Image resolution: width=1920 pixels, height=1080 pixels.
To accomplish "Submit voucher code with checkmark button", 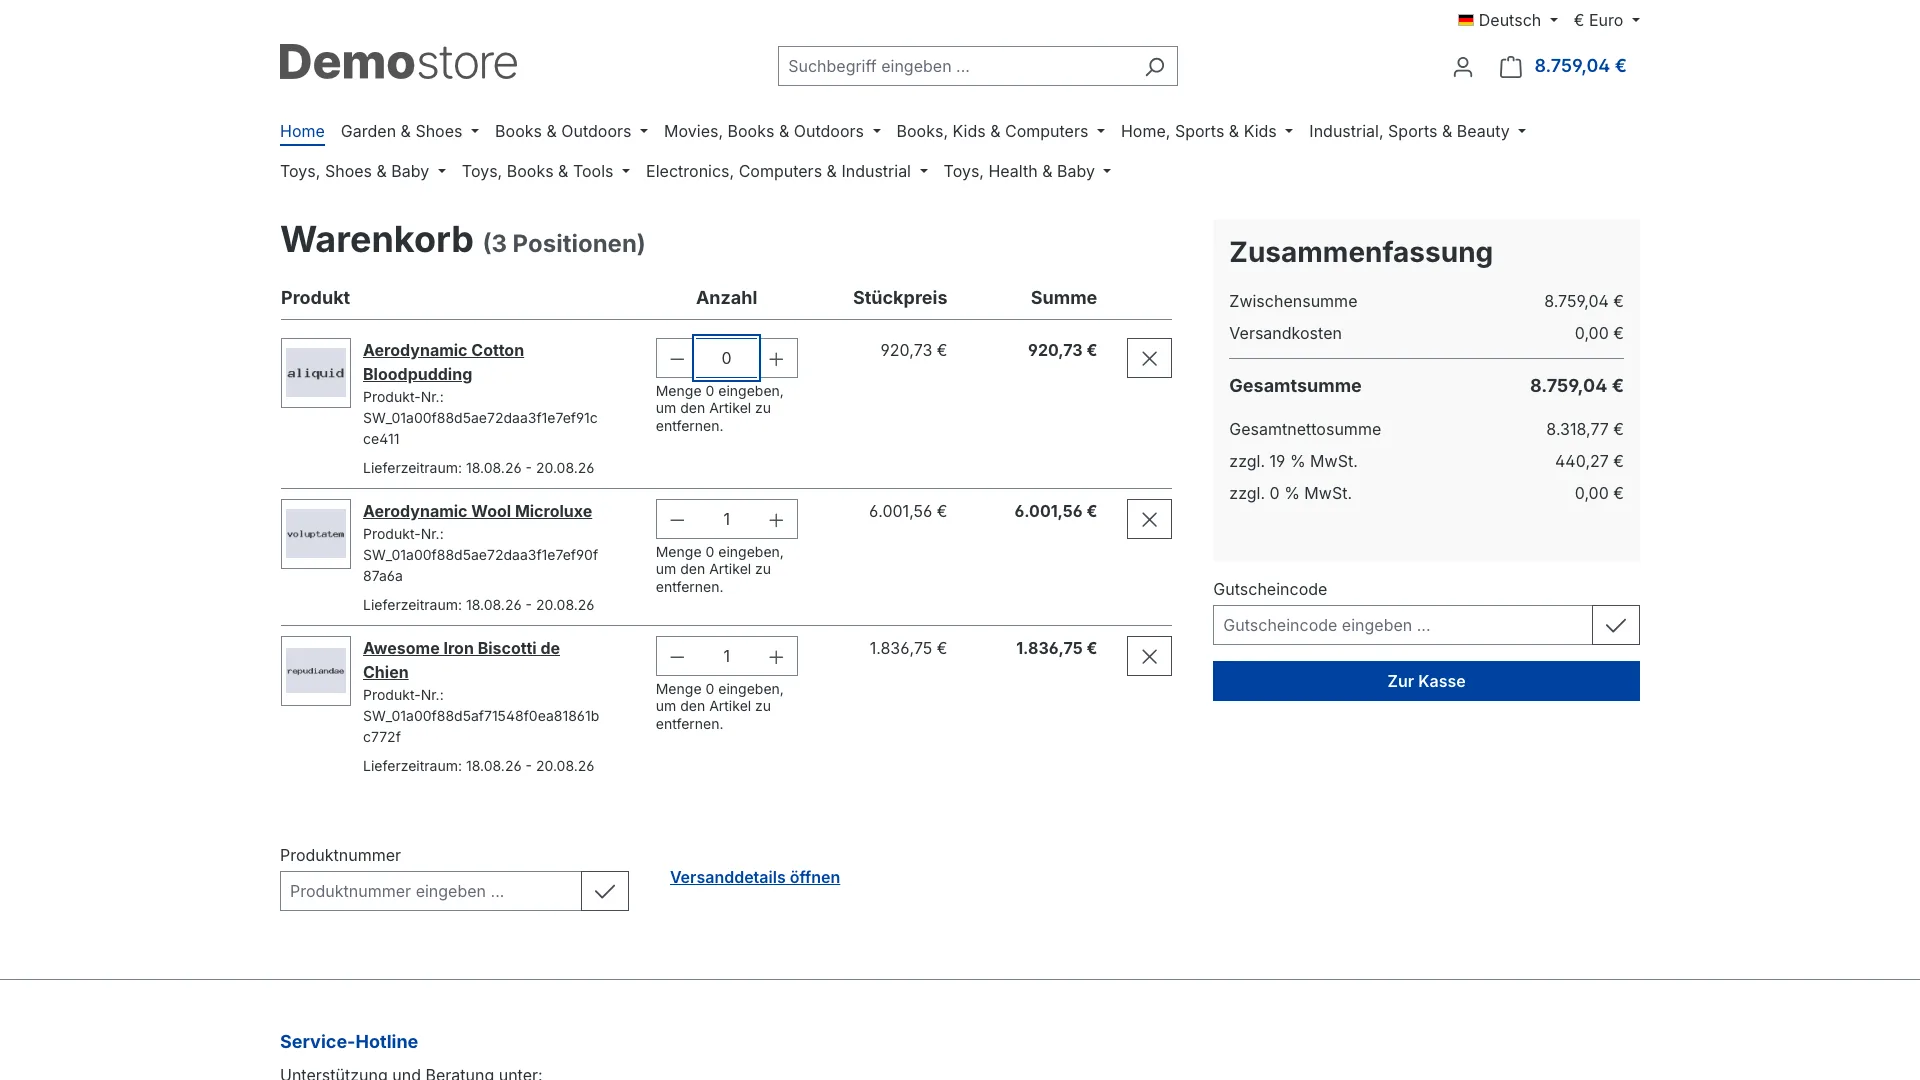I will coord(1616,625).
